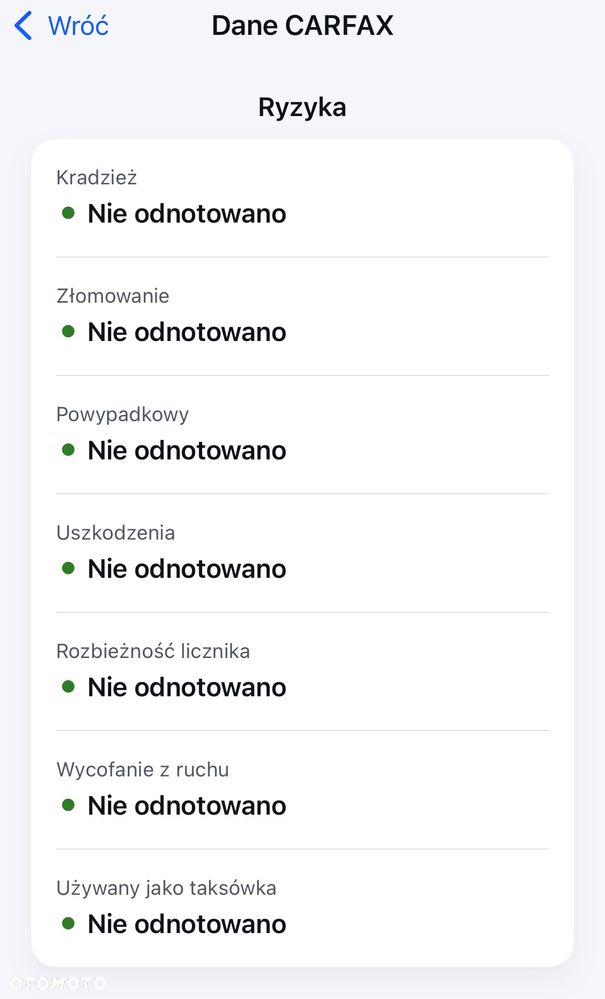The height and width of the screenshot is (999, 605).
Task: Select the Wycofanie z ruchu label
Action: tap(142, 769)
